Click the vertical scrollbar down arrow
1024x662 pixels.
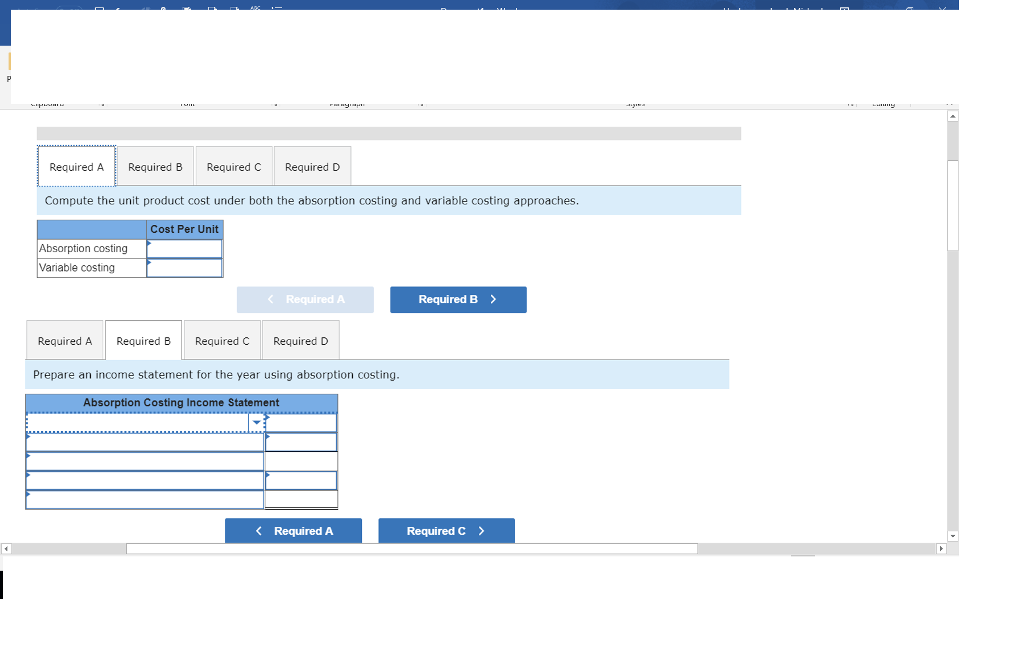pyautogui.click(x=953, y=536)
